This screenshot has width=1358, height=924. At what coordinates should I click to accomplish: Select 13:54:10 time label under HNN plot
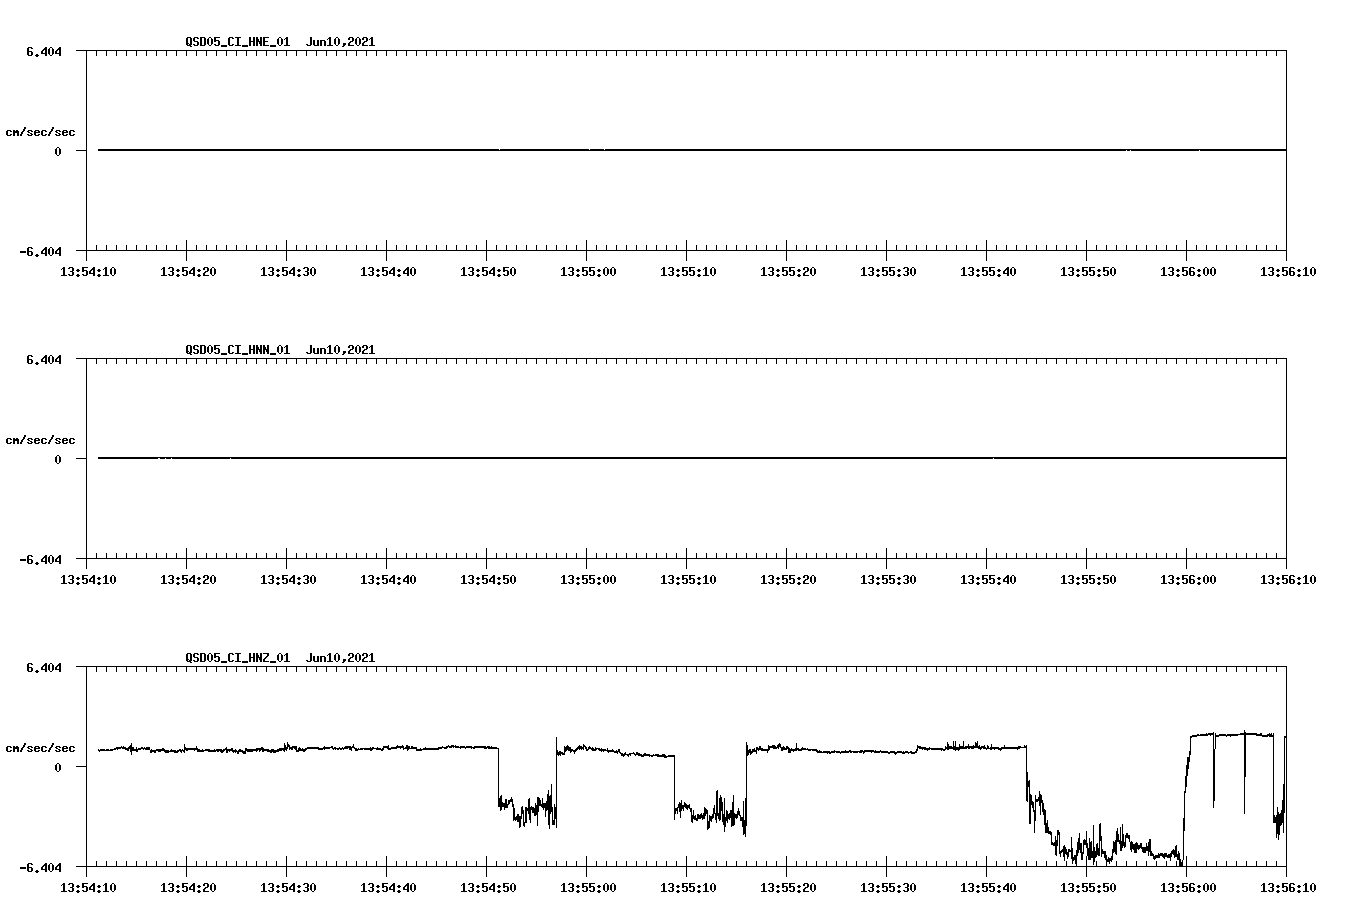click(x=87, y=579)
